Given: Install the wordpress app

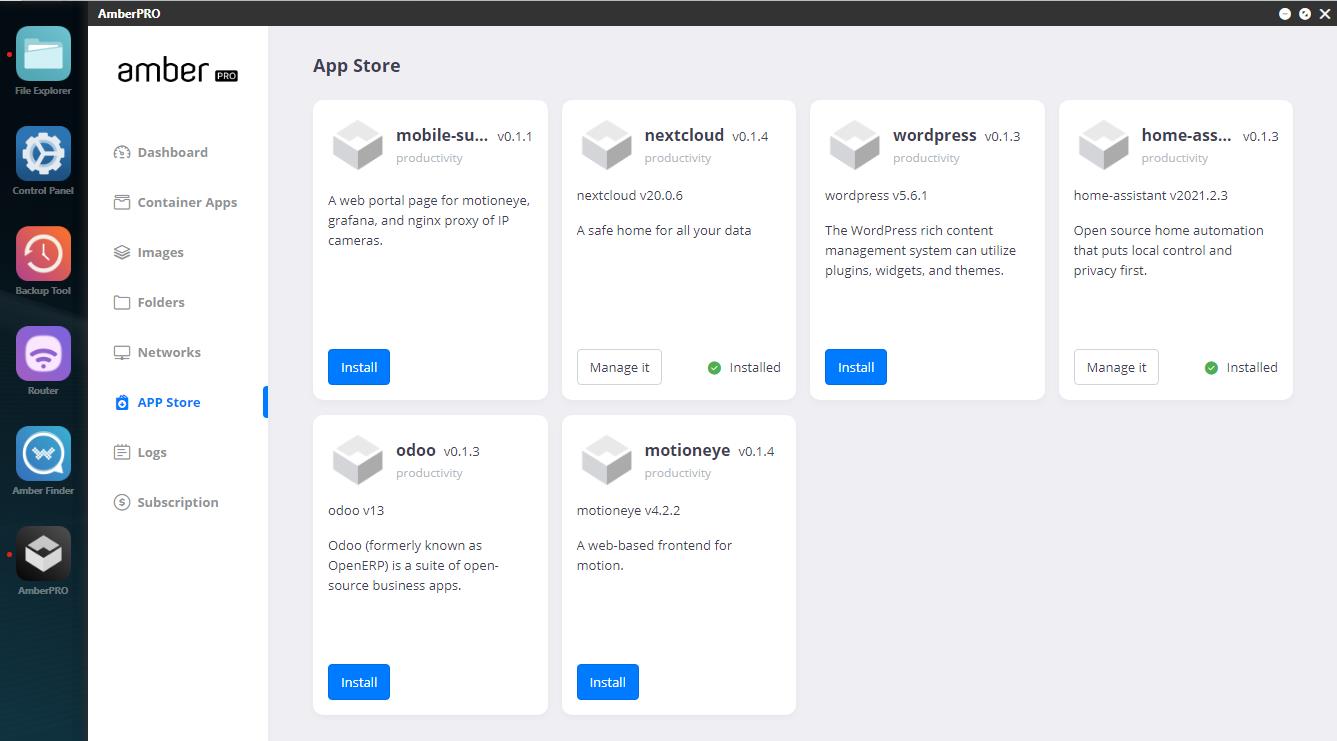Looking at the screenshot, I should (855, 367).
